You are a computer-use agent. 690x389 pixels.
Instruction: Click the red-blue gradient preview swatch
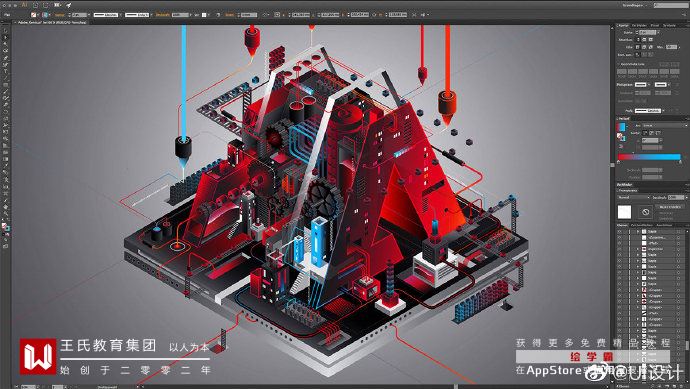click(621, 127)
